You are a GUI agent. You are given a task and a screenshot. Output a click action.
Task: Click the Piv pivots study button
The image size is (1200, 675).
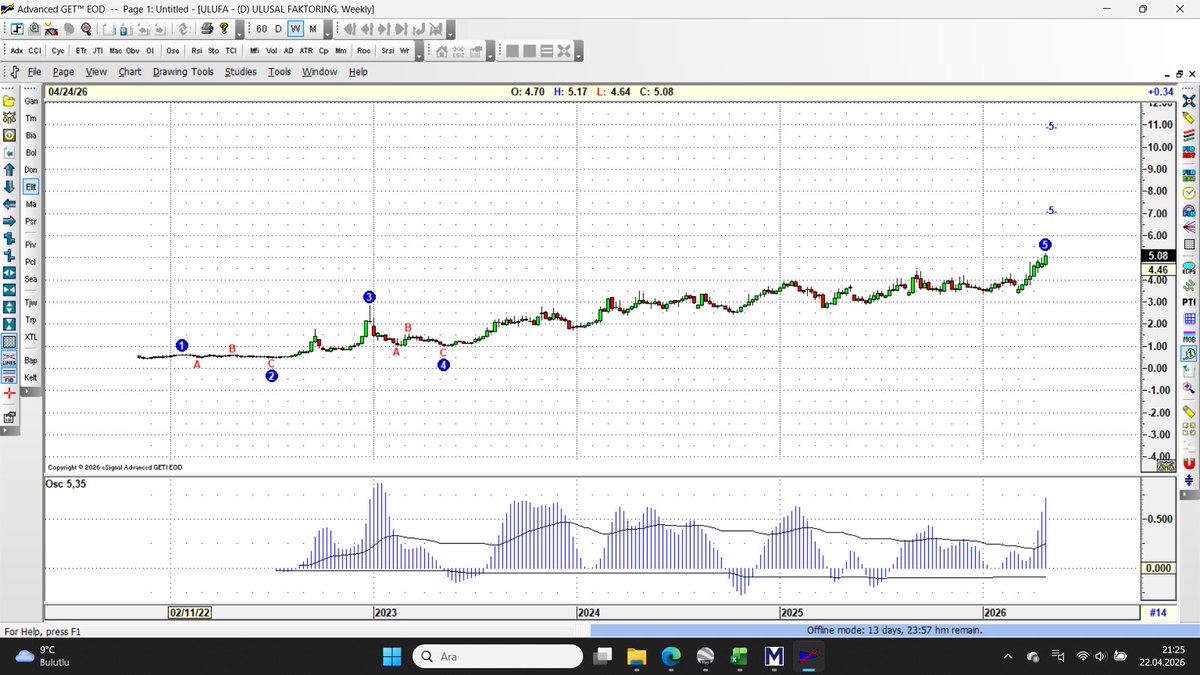31,244
